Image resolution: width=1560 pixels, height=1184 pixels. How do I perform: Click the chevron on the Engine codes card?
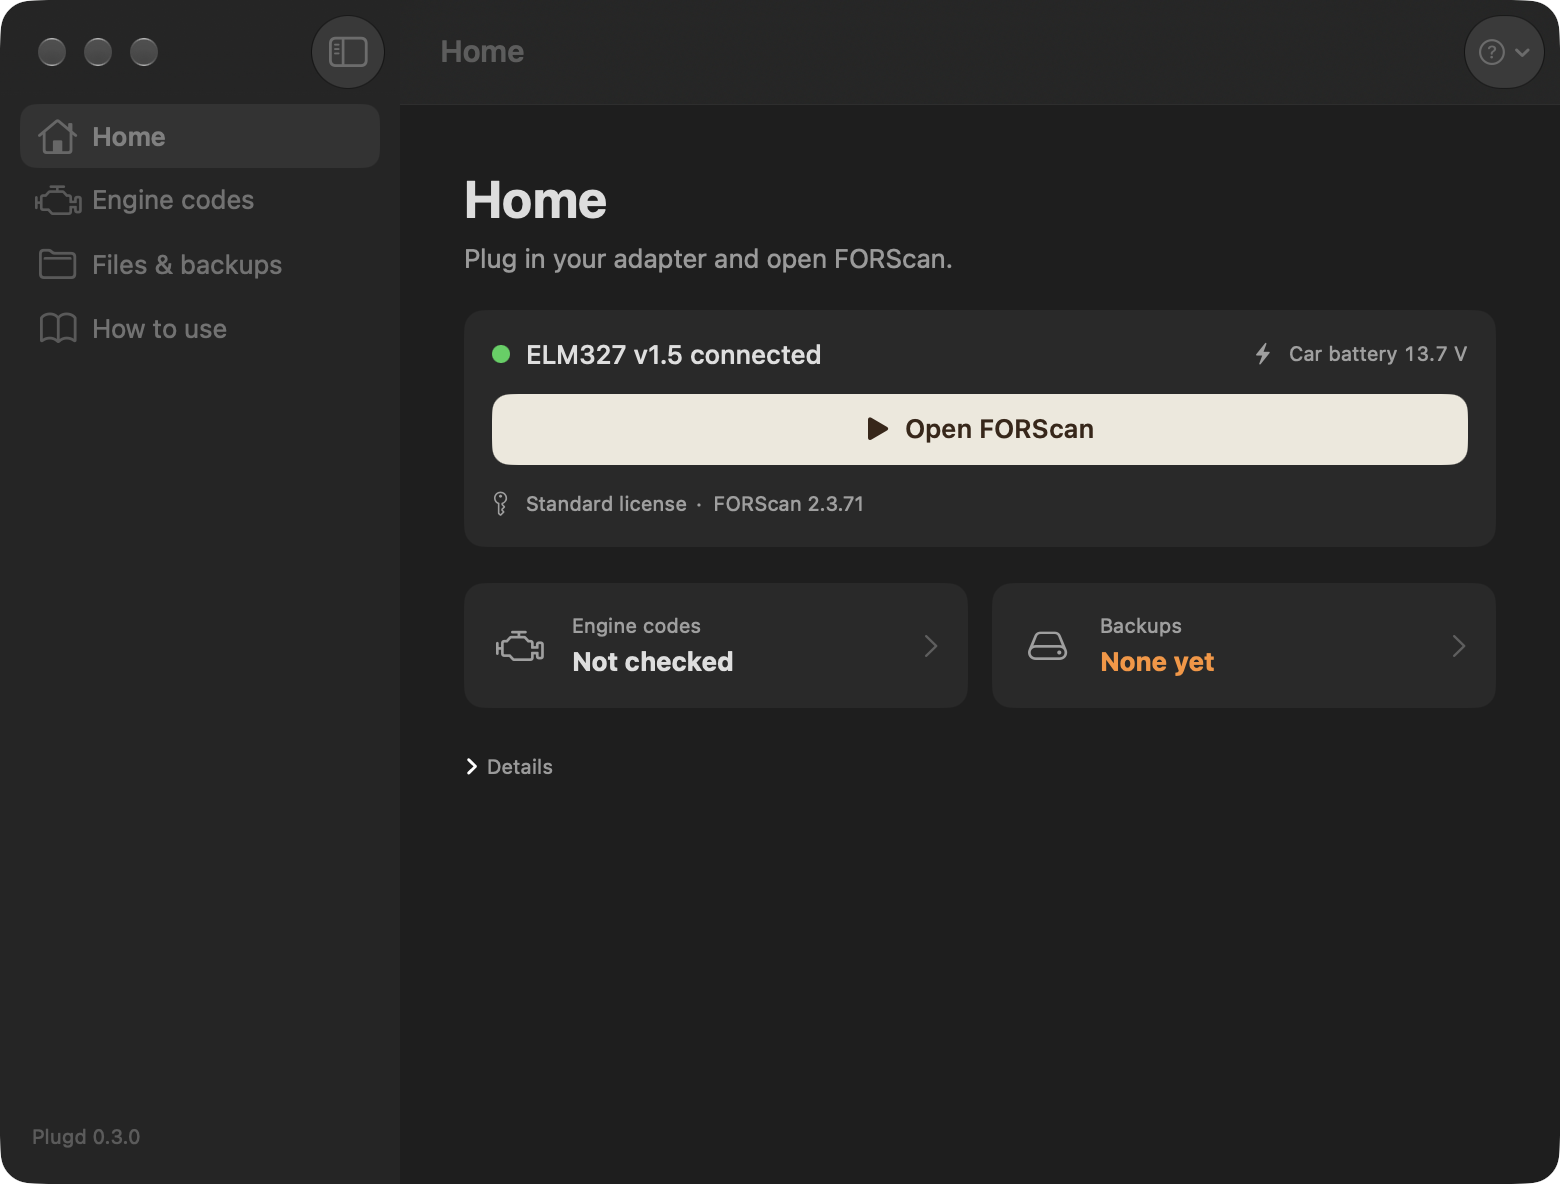pyautogui.click(x=931, y=646)
